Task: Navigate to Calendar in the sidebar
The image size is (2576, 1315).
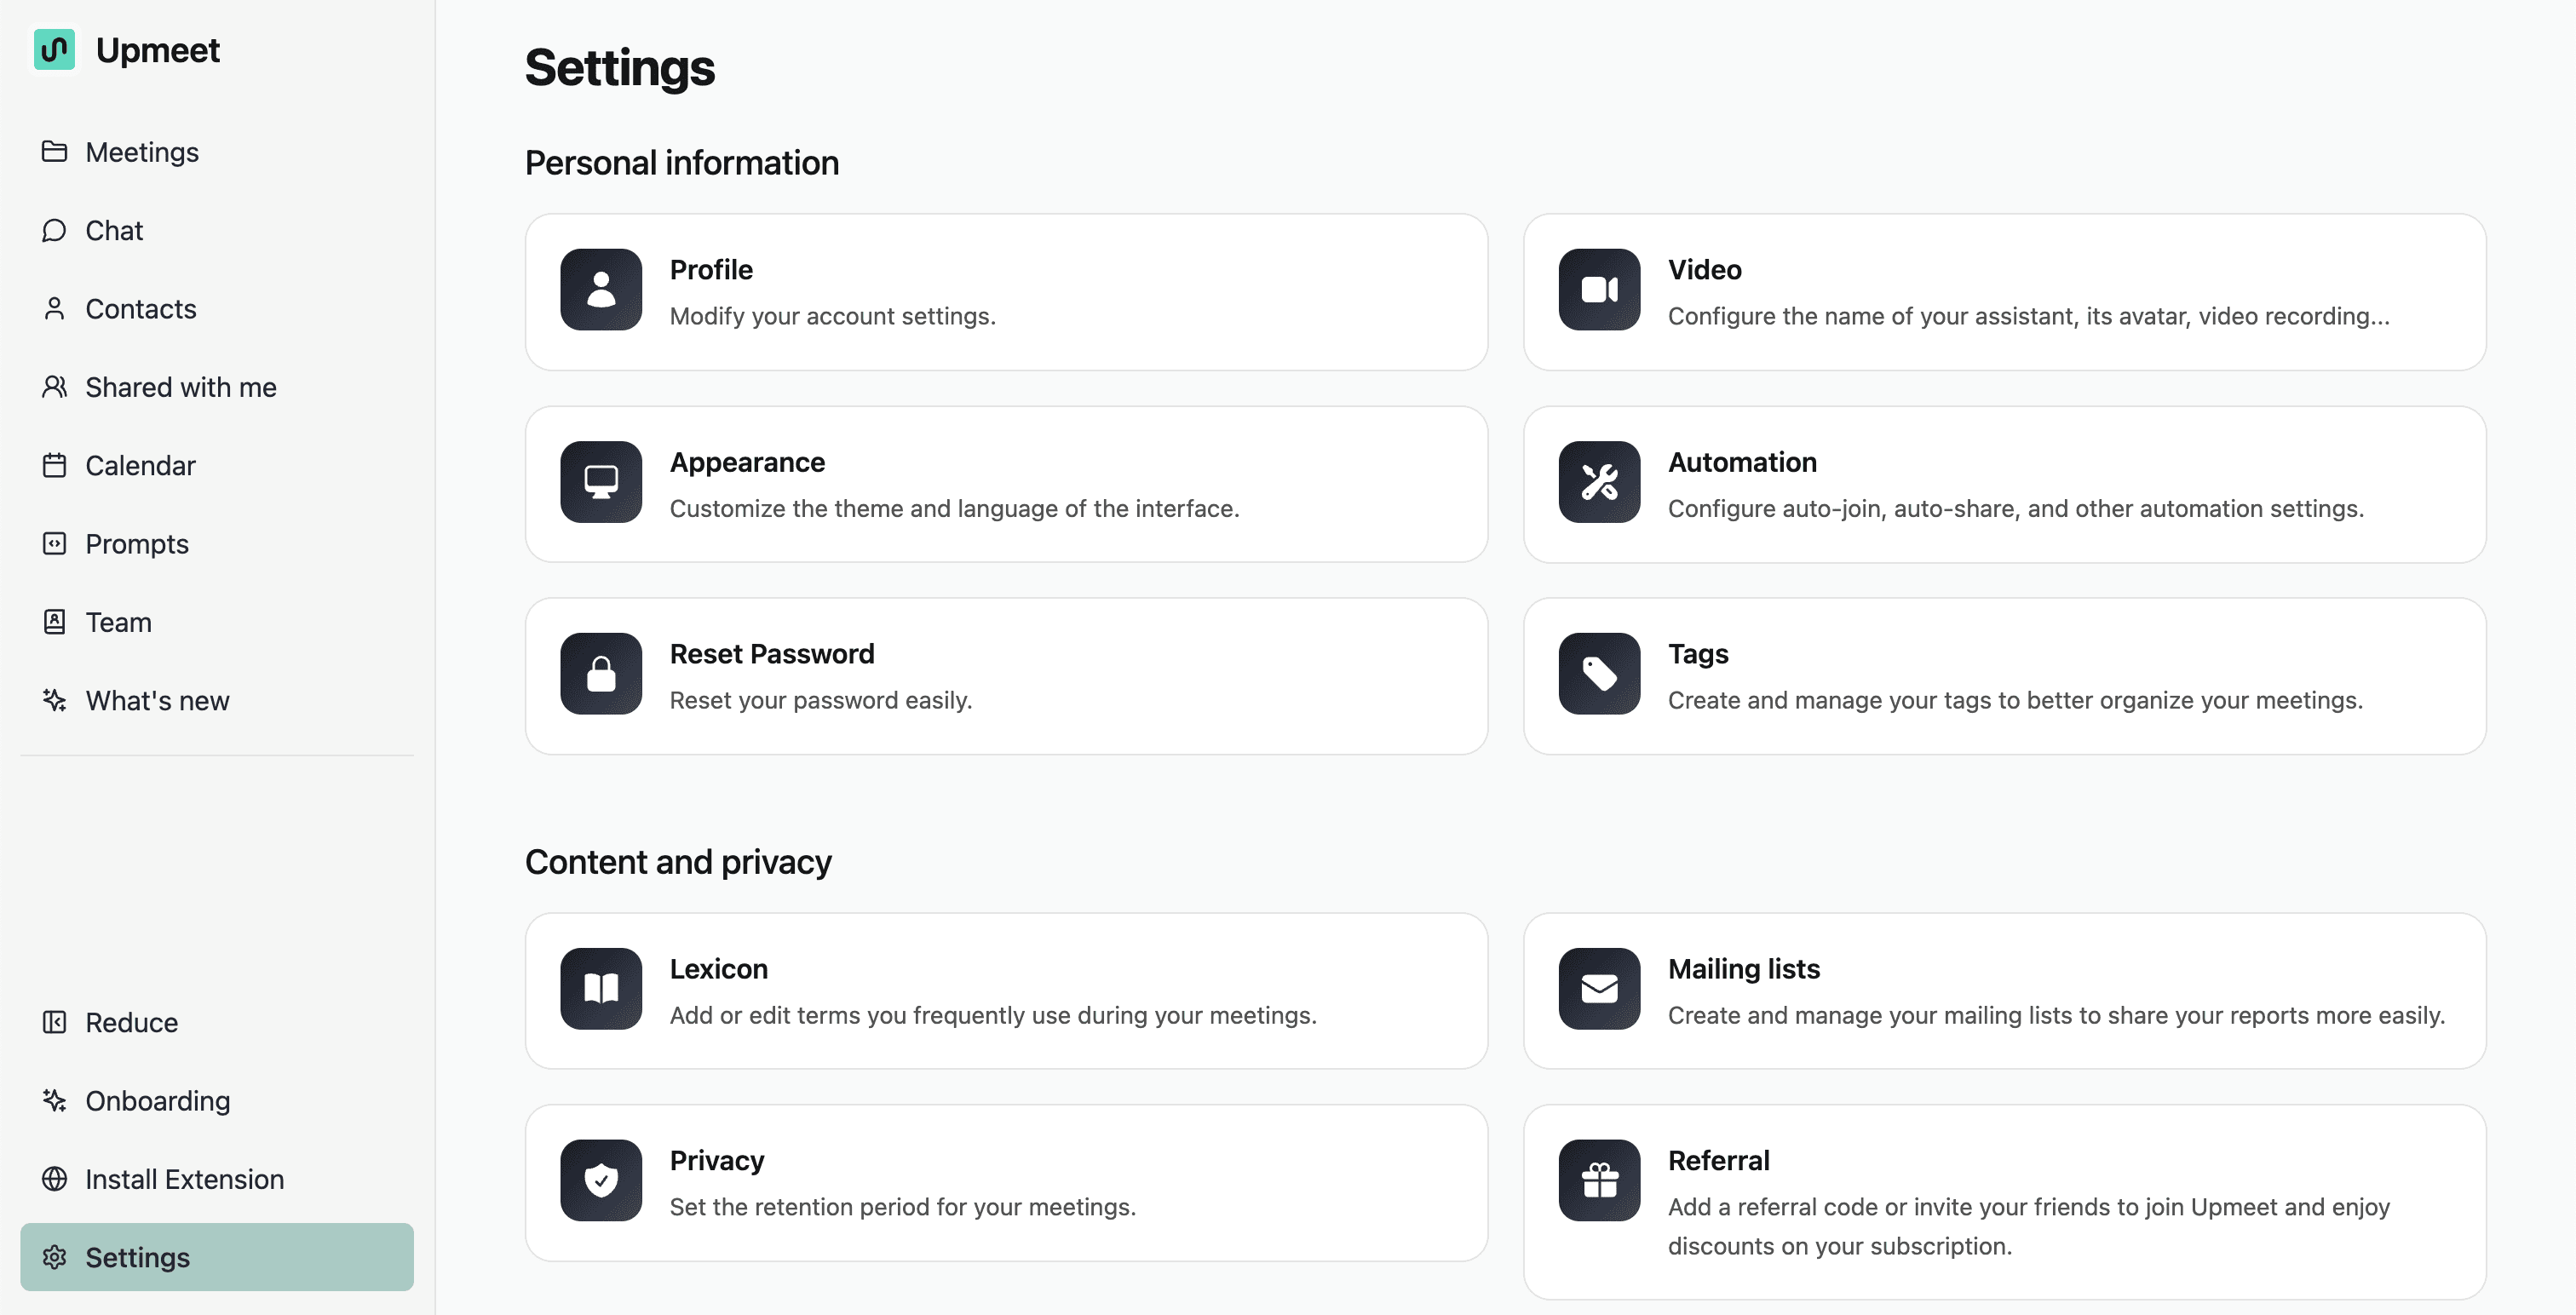Action: [140, 466]
